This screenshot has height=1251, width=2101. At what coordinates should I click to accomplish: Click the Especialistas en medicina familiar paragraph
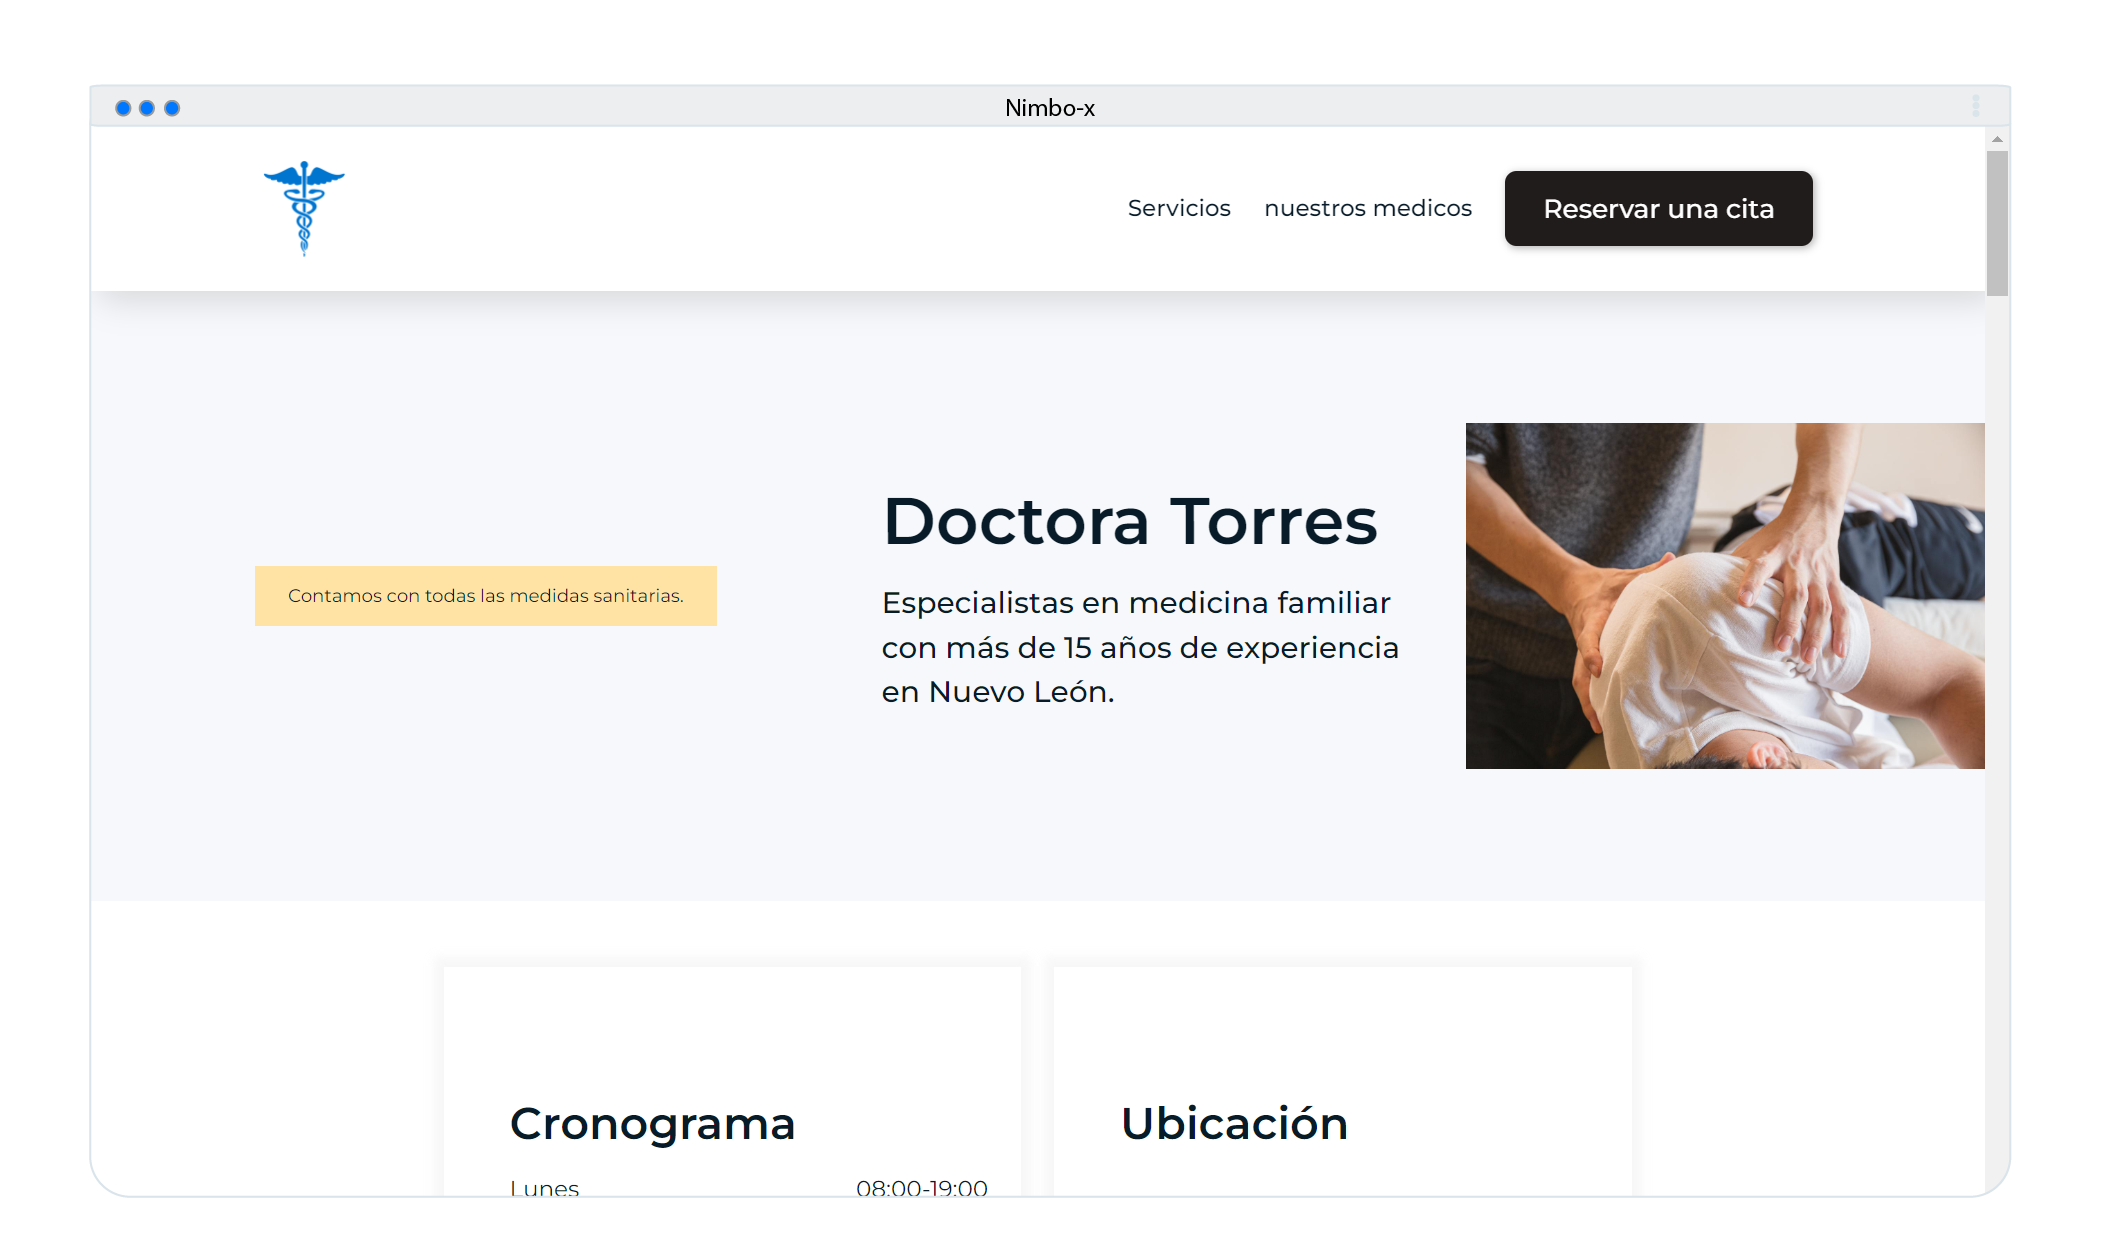(1140, 647)
